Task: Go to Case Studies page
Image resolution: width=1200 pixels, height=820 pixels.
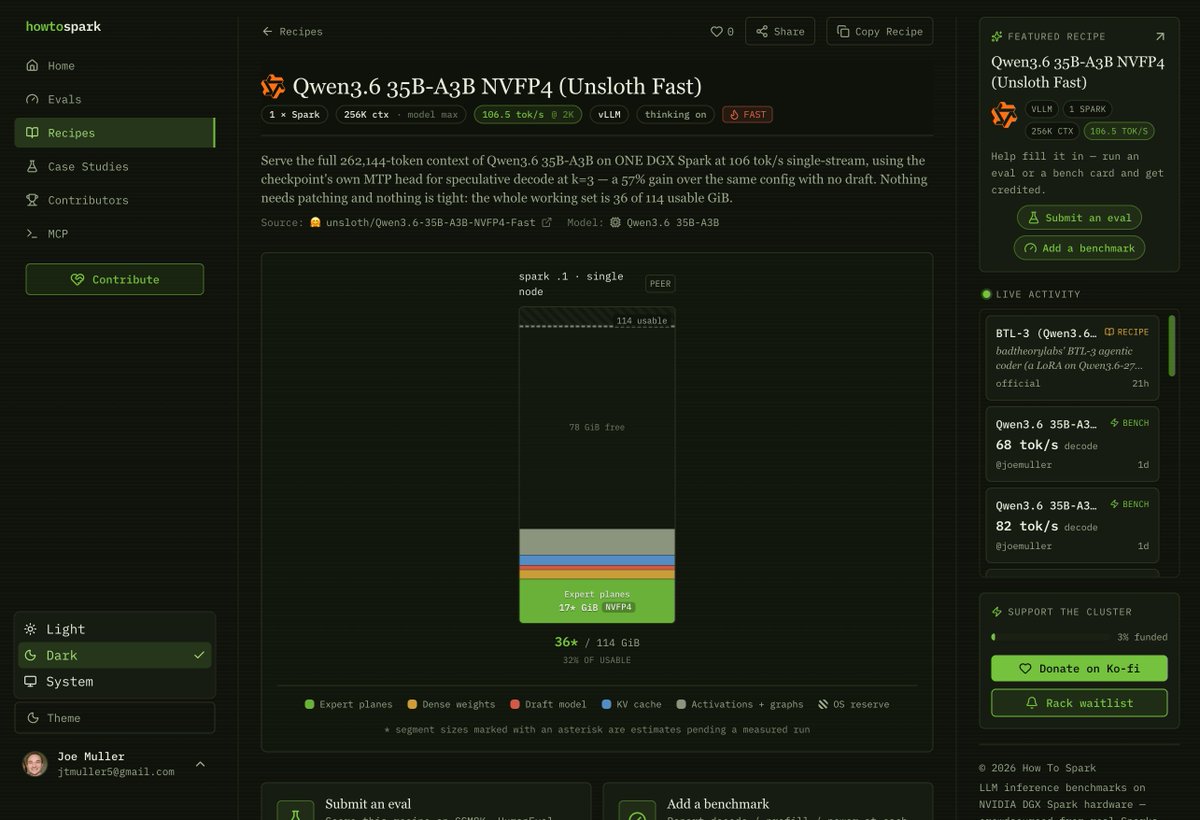Action: click(114, 166)
